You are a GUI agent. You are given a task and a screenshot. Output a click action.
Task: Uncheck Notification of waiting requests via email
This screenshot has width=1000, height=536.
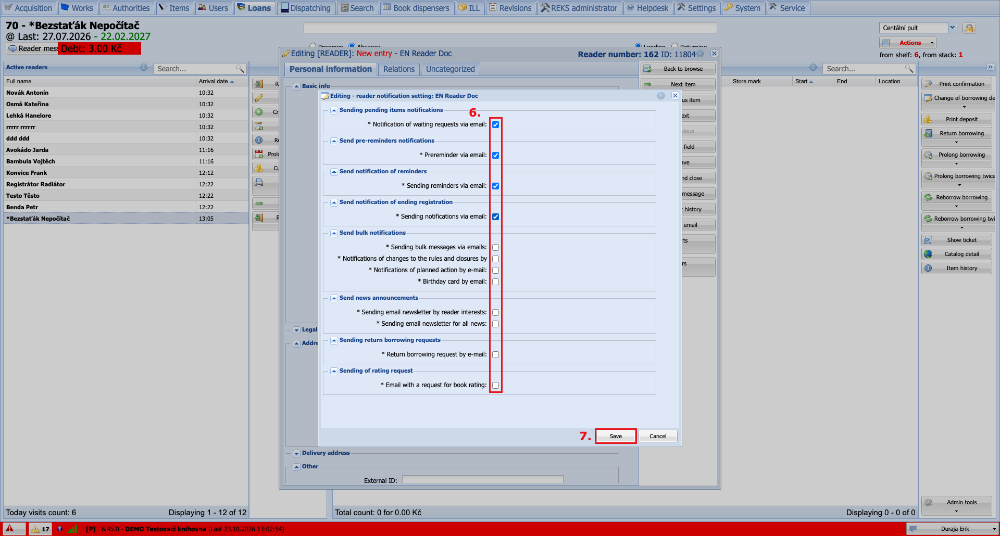tap(496, 124)
